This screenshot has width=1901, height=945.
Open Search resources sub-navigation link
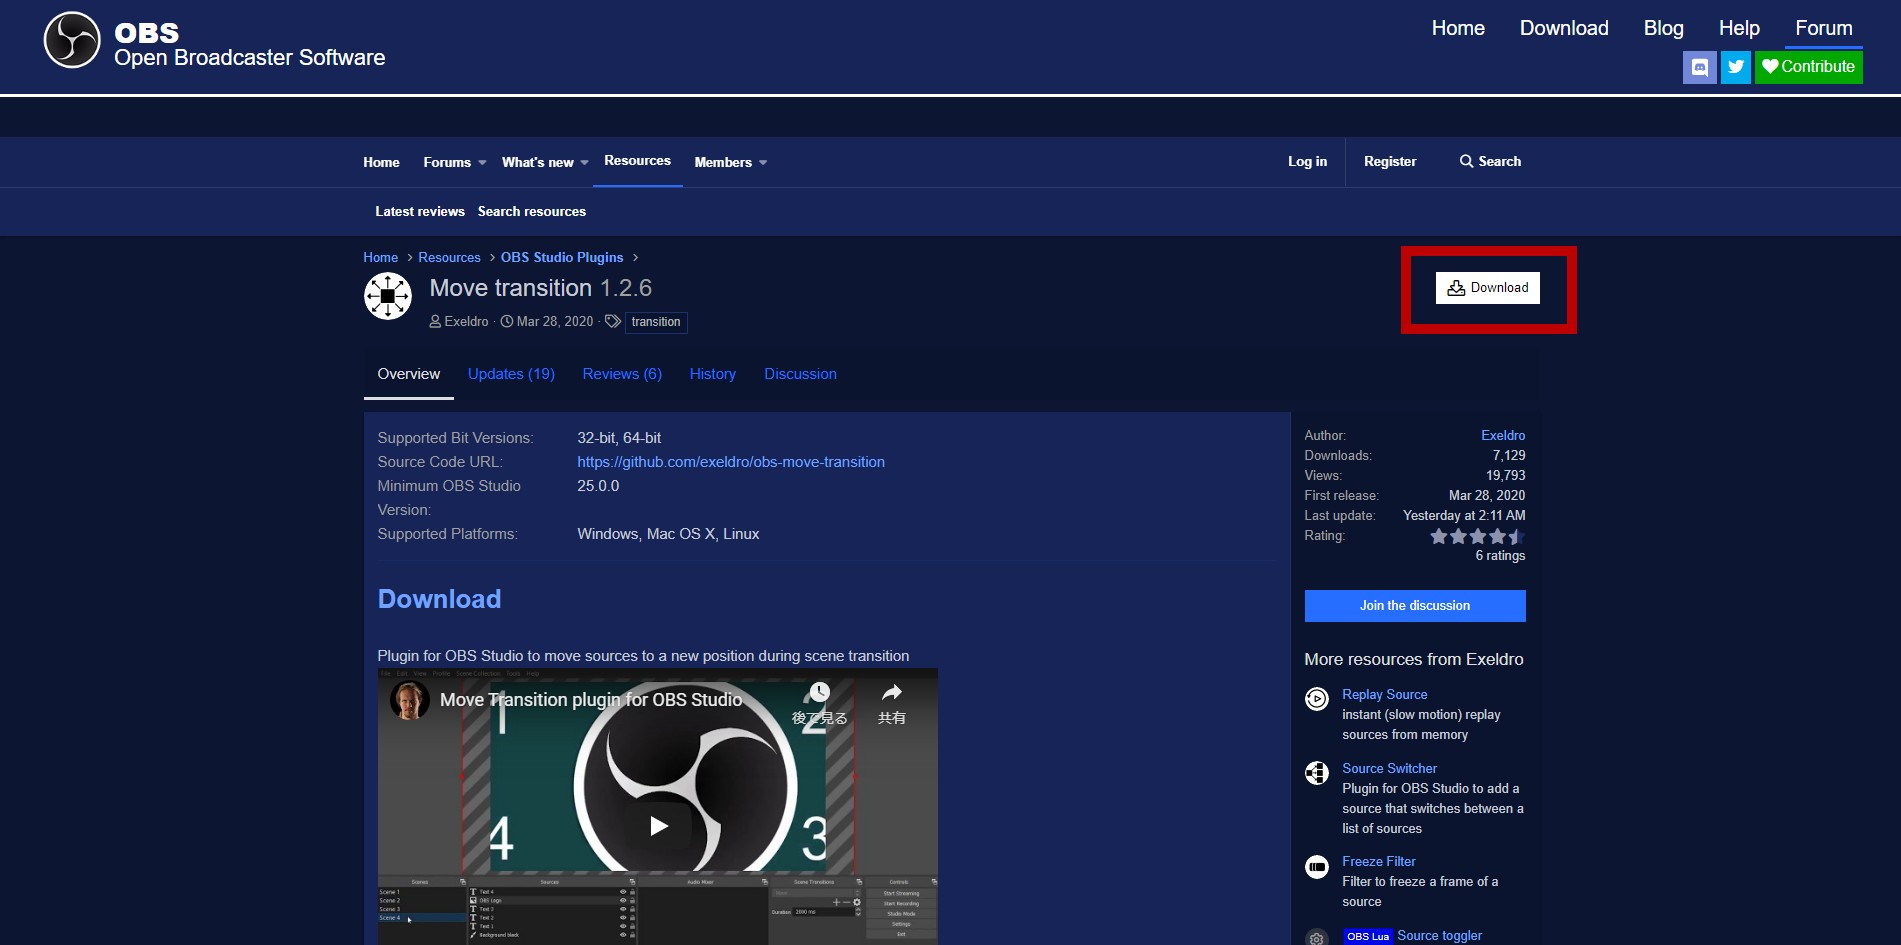tap(532, 211)
